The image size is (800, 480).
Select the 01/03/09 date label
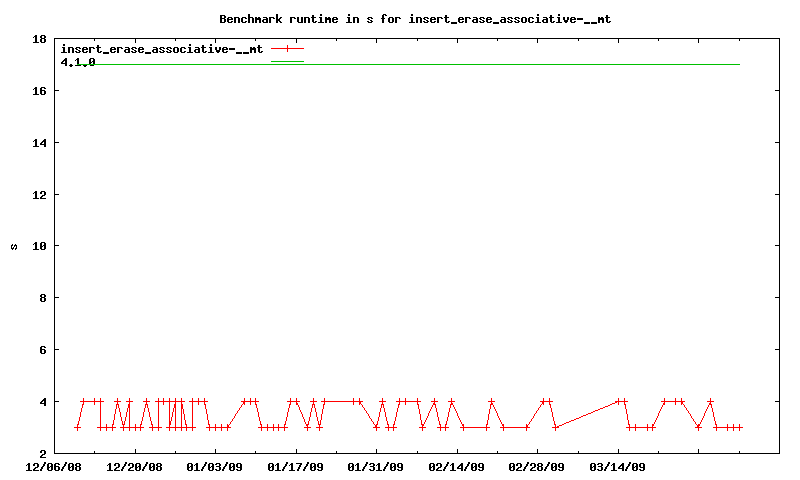[x=214, y=466]
